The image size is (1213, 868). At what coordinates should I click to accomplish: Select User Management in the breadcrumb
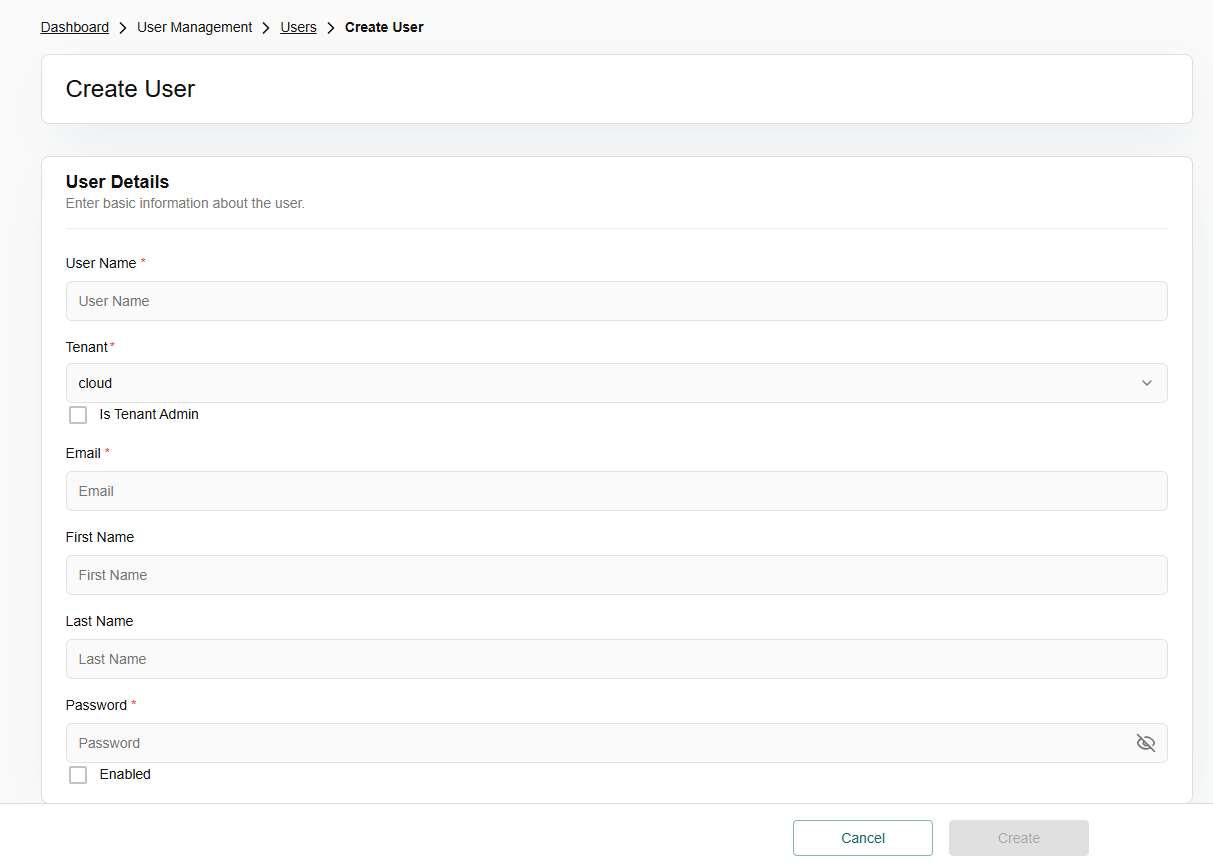194,28
